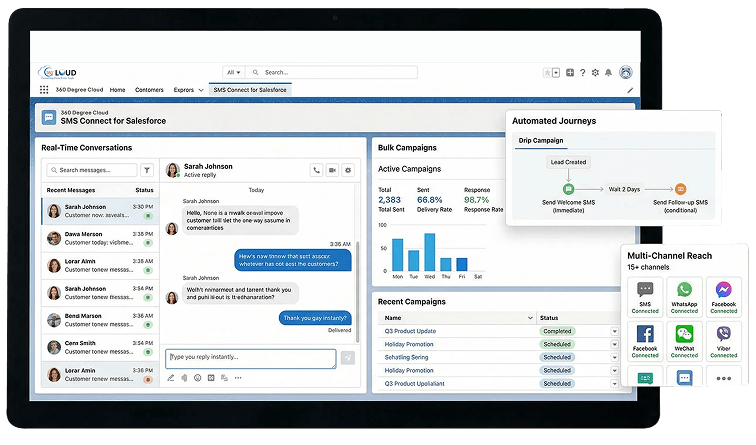Image resolution: width=756 pixels, height=445 pixels.
Task: Click the send paper plane button
Action: 348,358
